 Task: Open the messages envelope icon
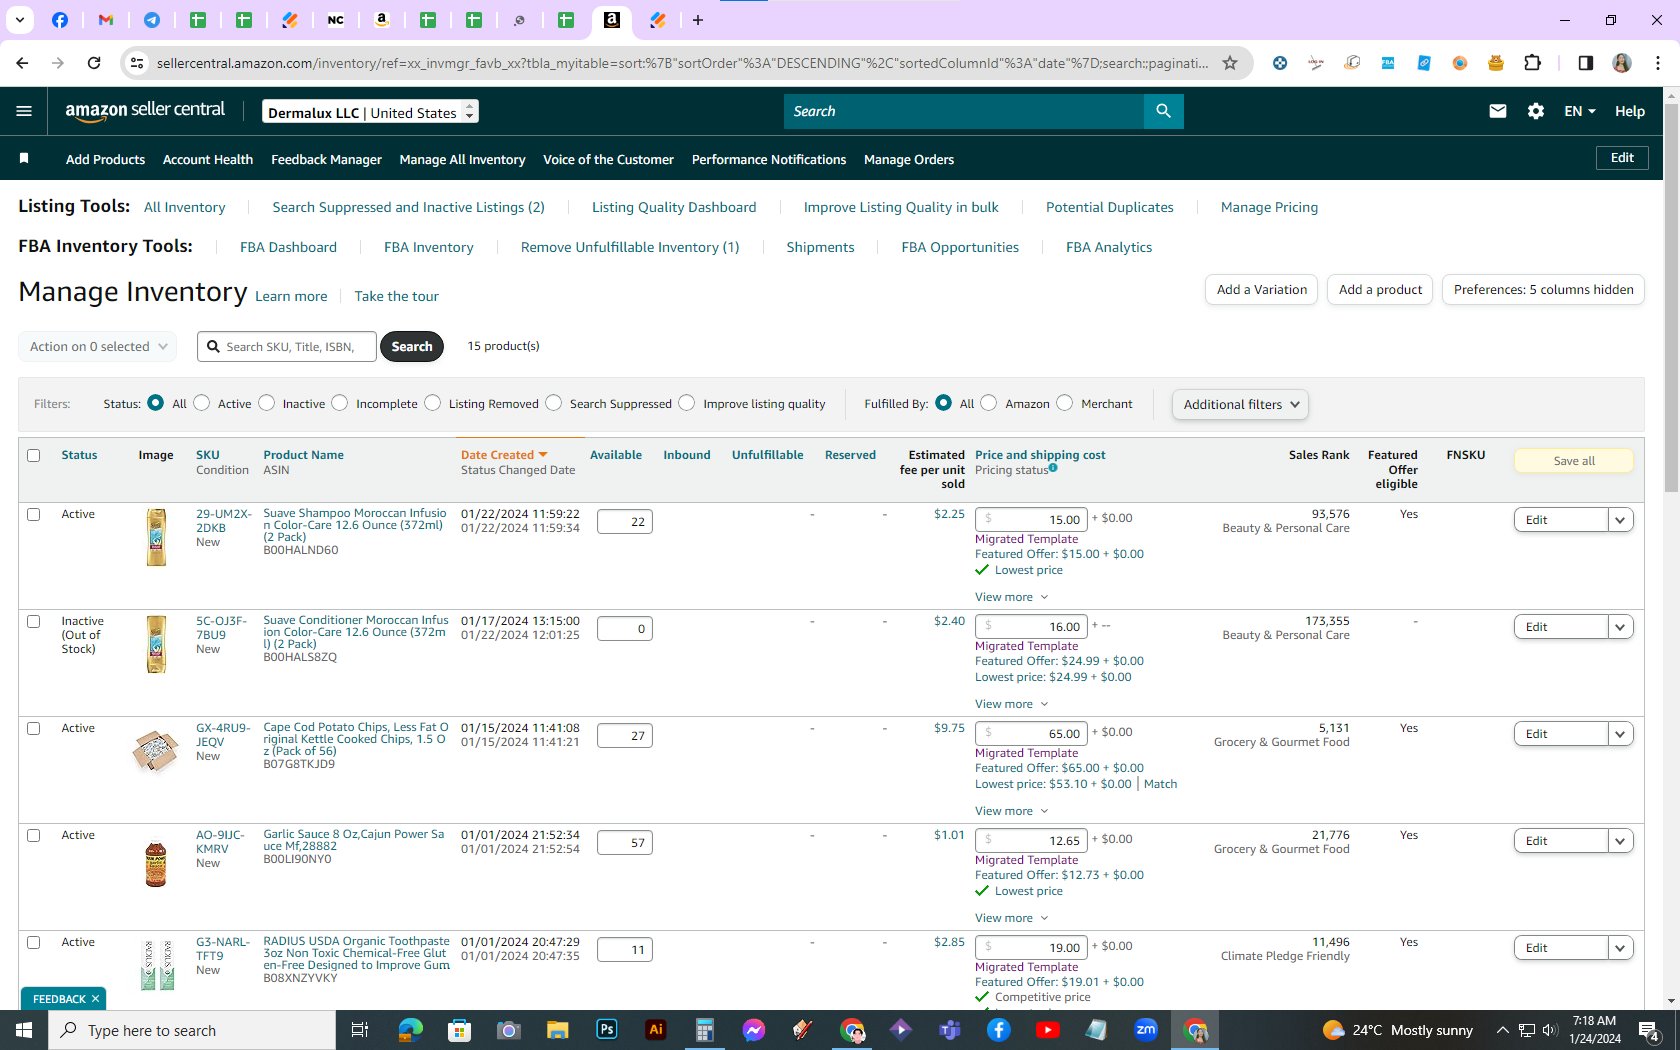coord(1497,111)
